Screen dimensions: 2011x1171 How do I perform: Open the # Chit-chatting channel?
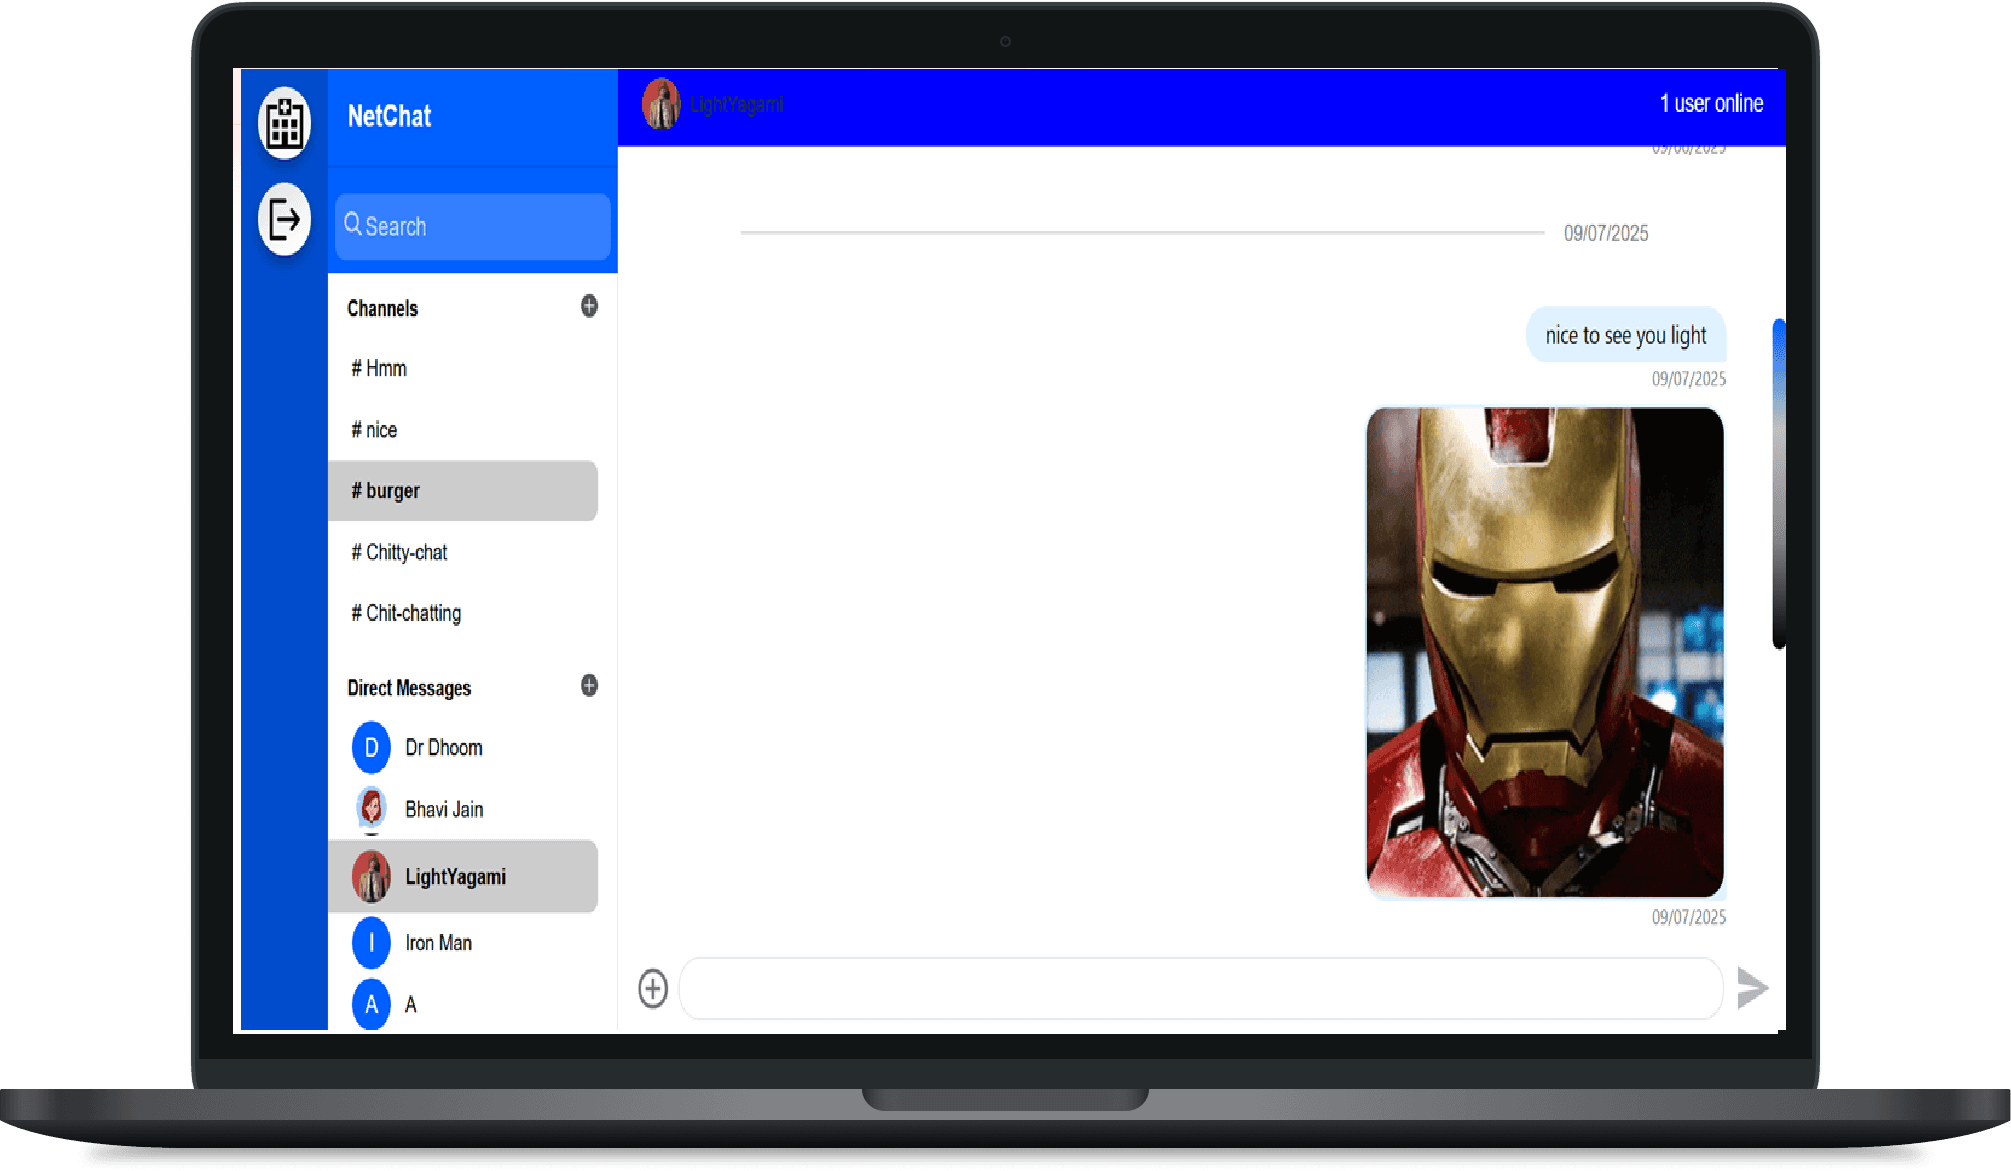pyautogui.click(x=463, y=613)
